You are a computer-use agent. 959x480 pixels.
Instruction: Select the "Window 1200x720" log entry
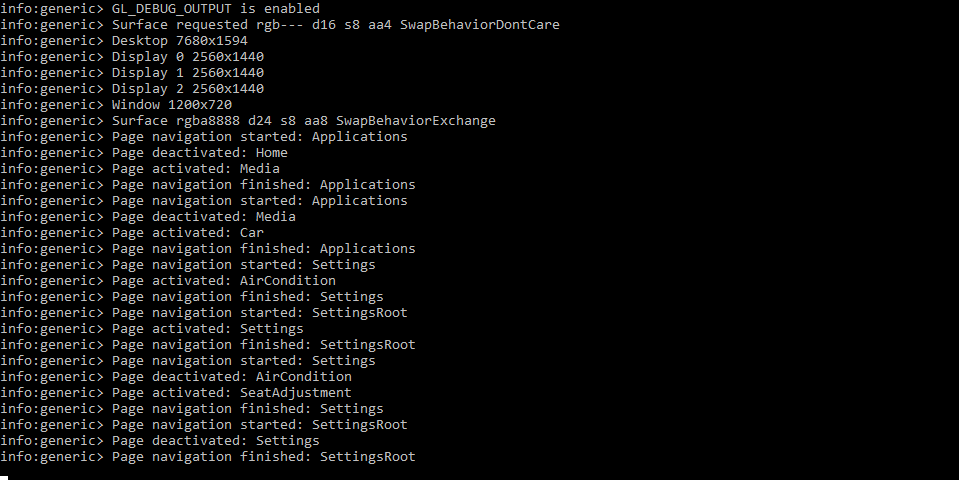[171, 104]
